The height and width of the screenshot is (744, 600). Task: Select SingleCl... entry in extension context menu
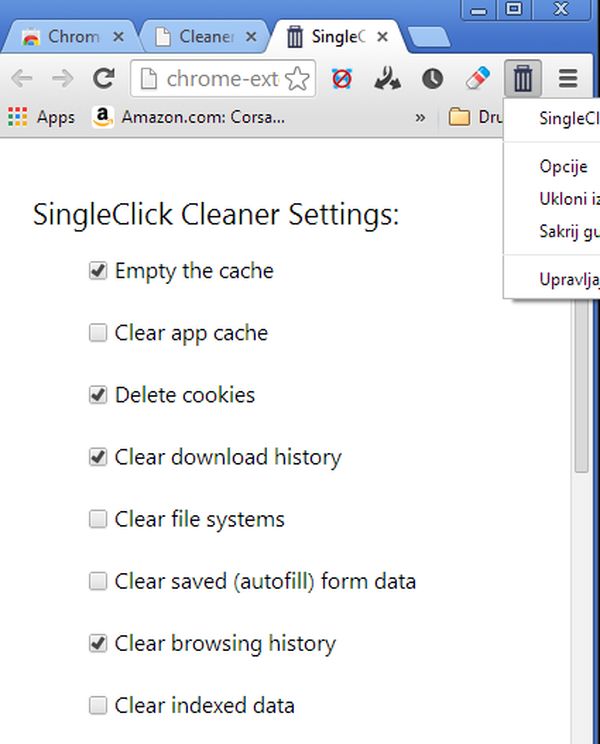[552, 119]
